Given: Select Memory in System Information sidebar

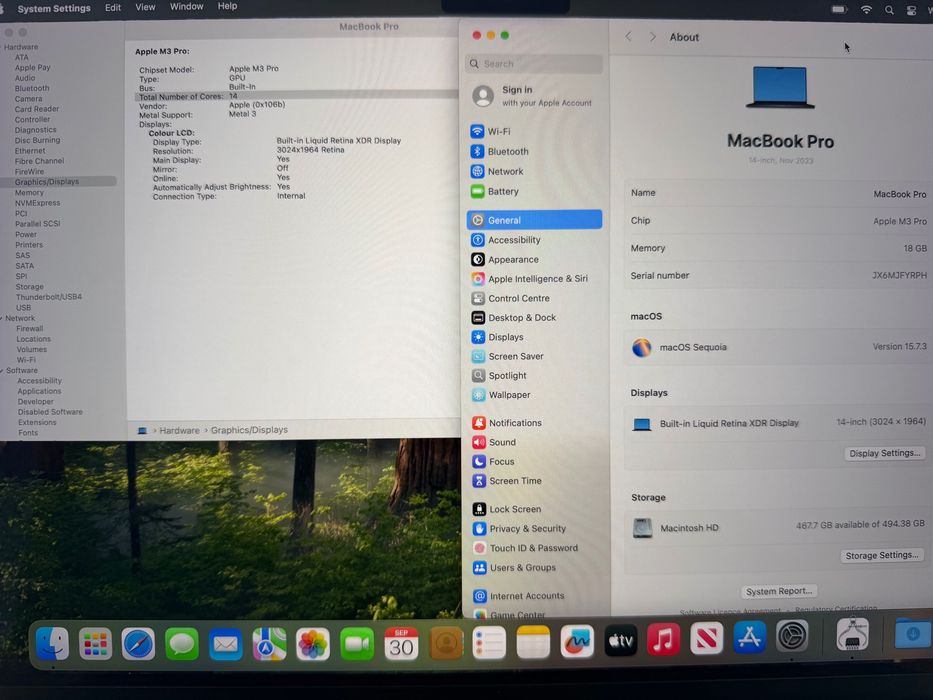Looking at the screenshot, I should (x=29, y=193).
